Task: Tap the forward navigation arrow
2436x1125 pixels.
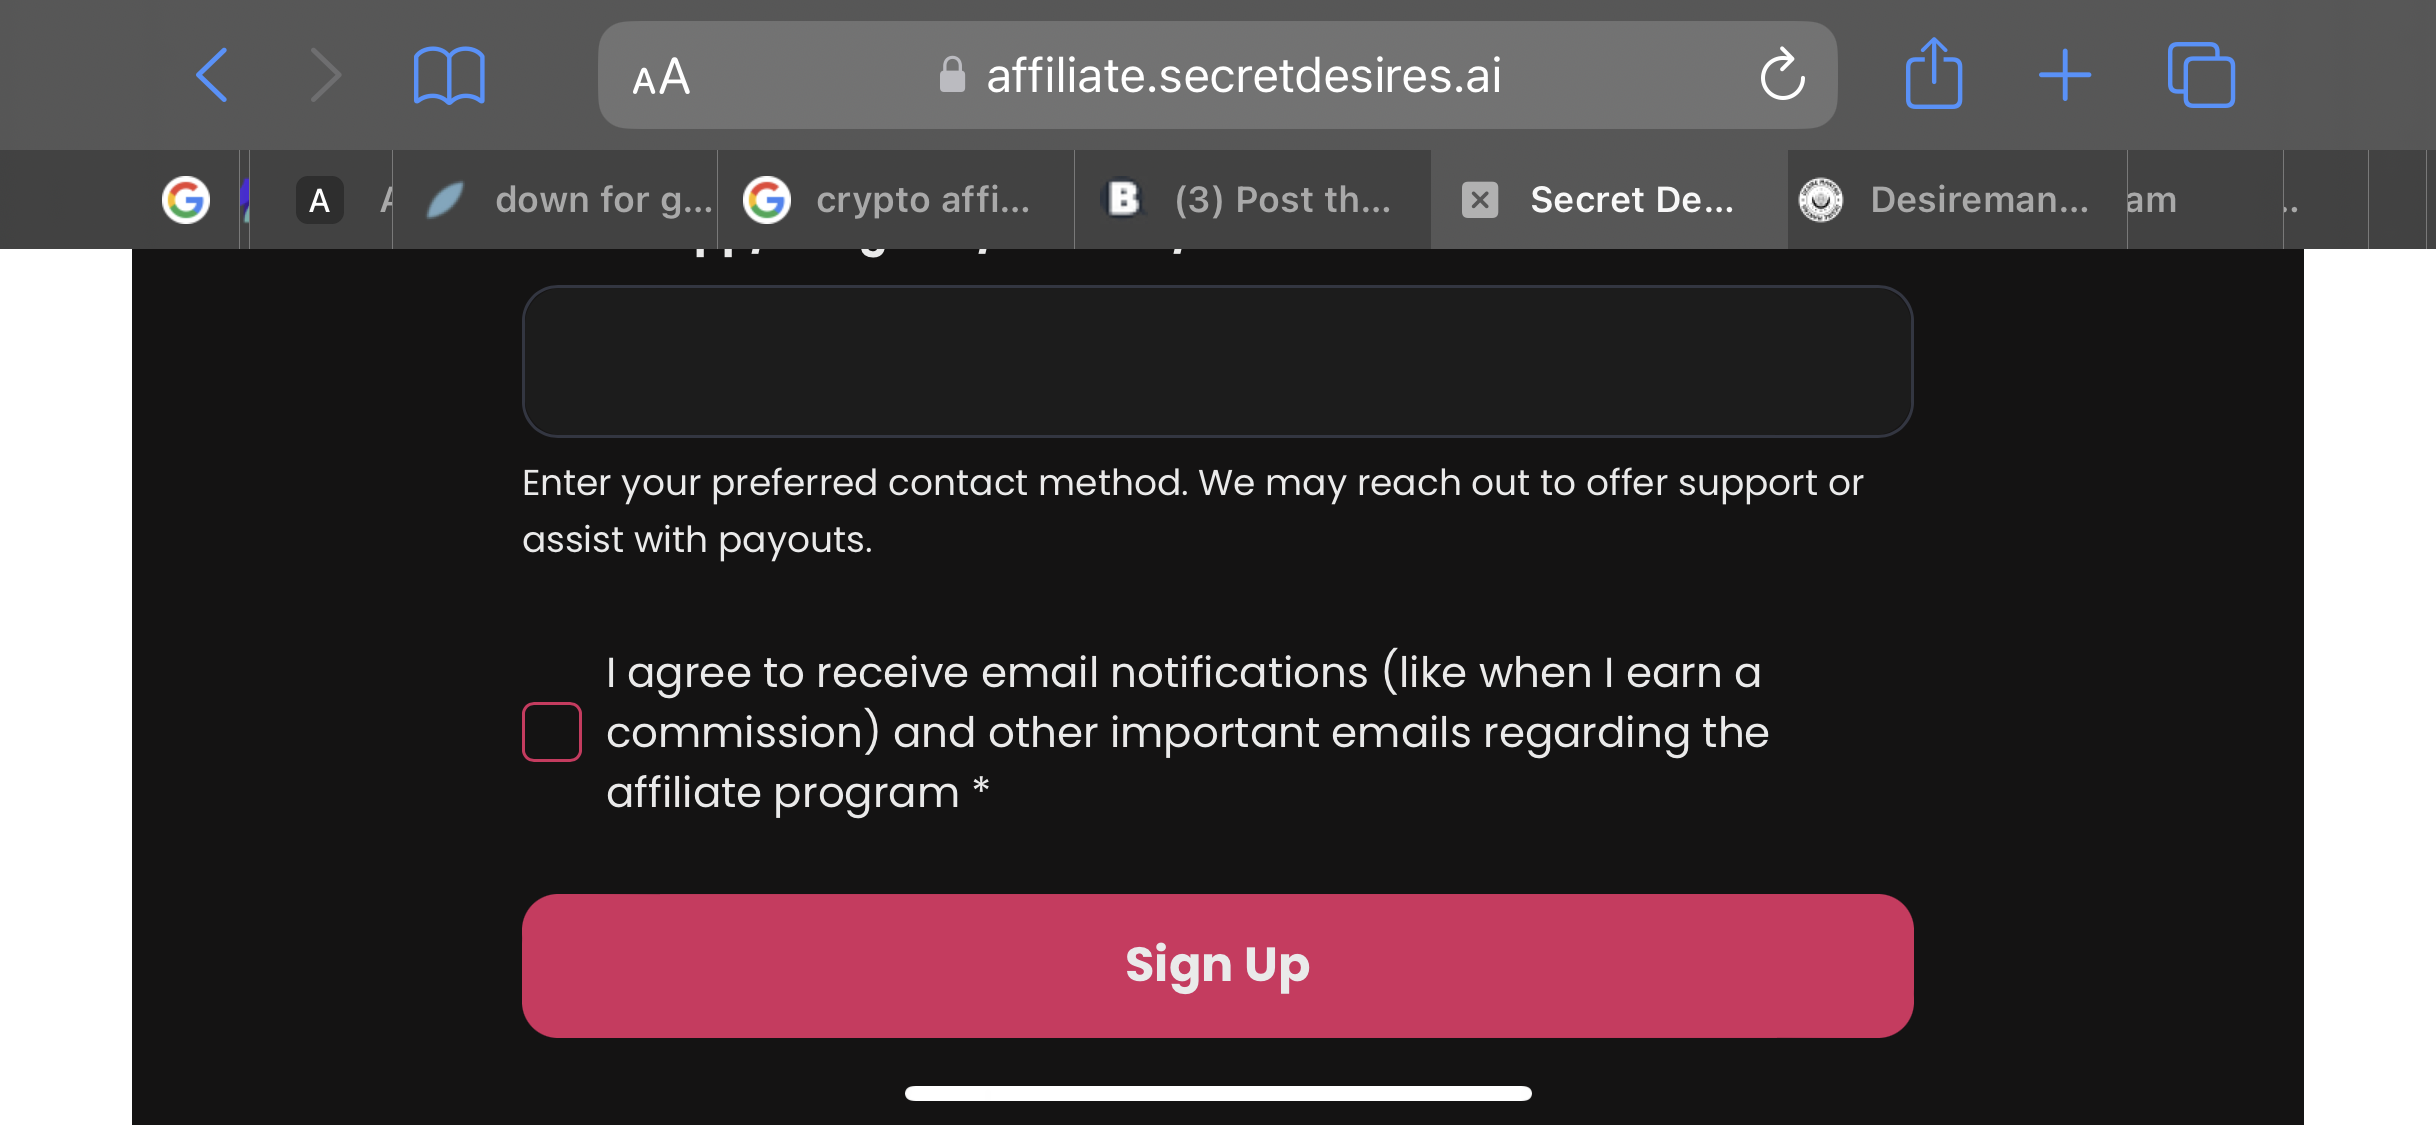Action: coord(326,75)
